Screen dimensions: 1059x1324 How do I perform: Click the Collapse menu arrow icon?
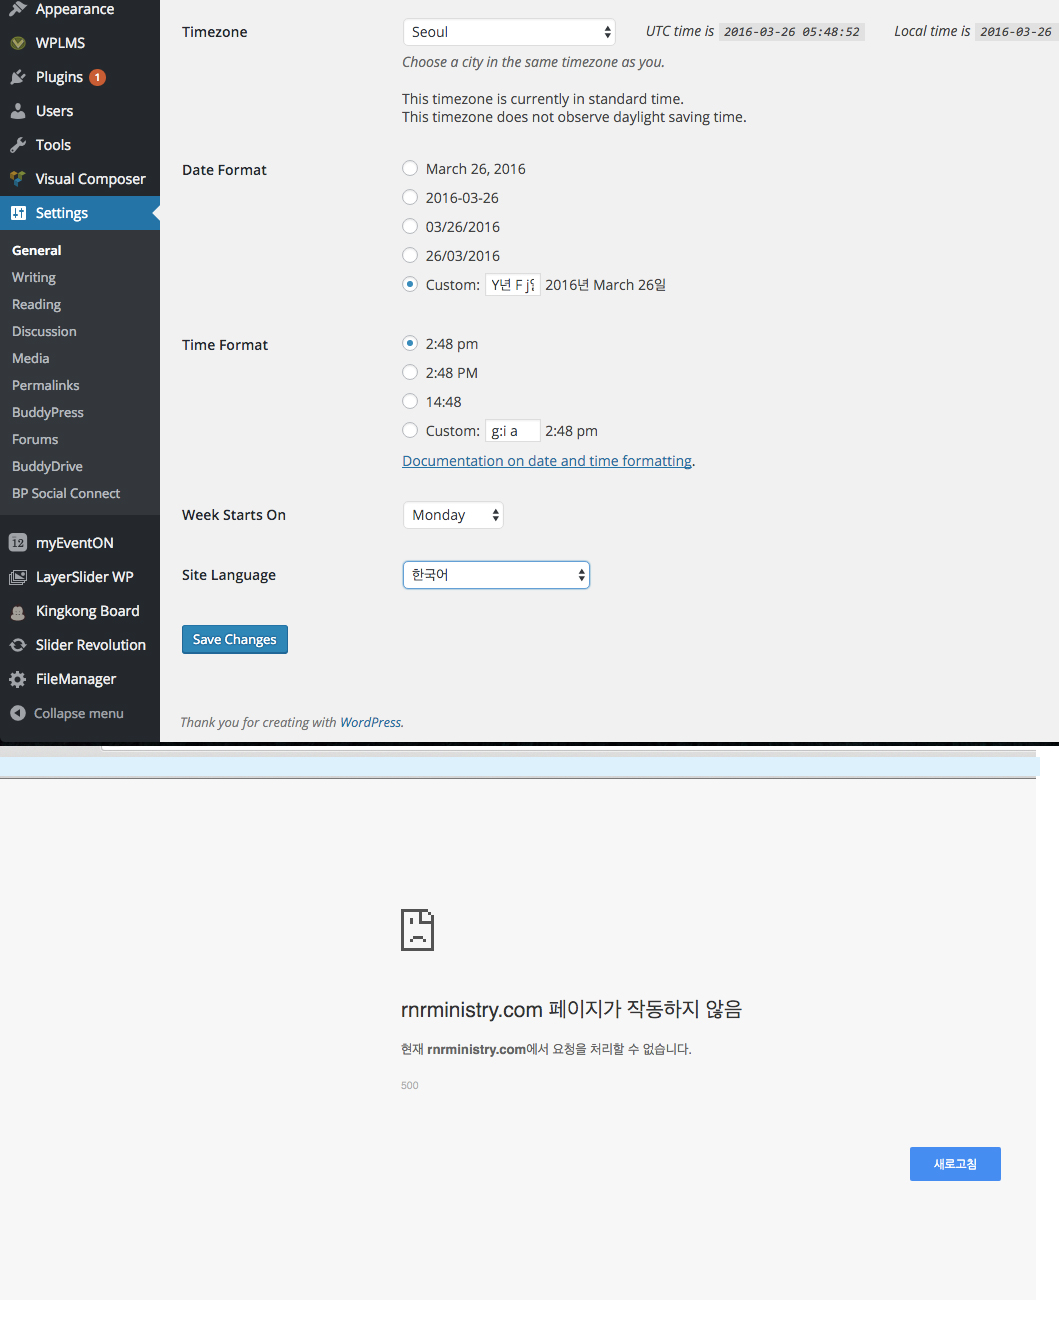pyautogui.click(x=18, y=713)
